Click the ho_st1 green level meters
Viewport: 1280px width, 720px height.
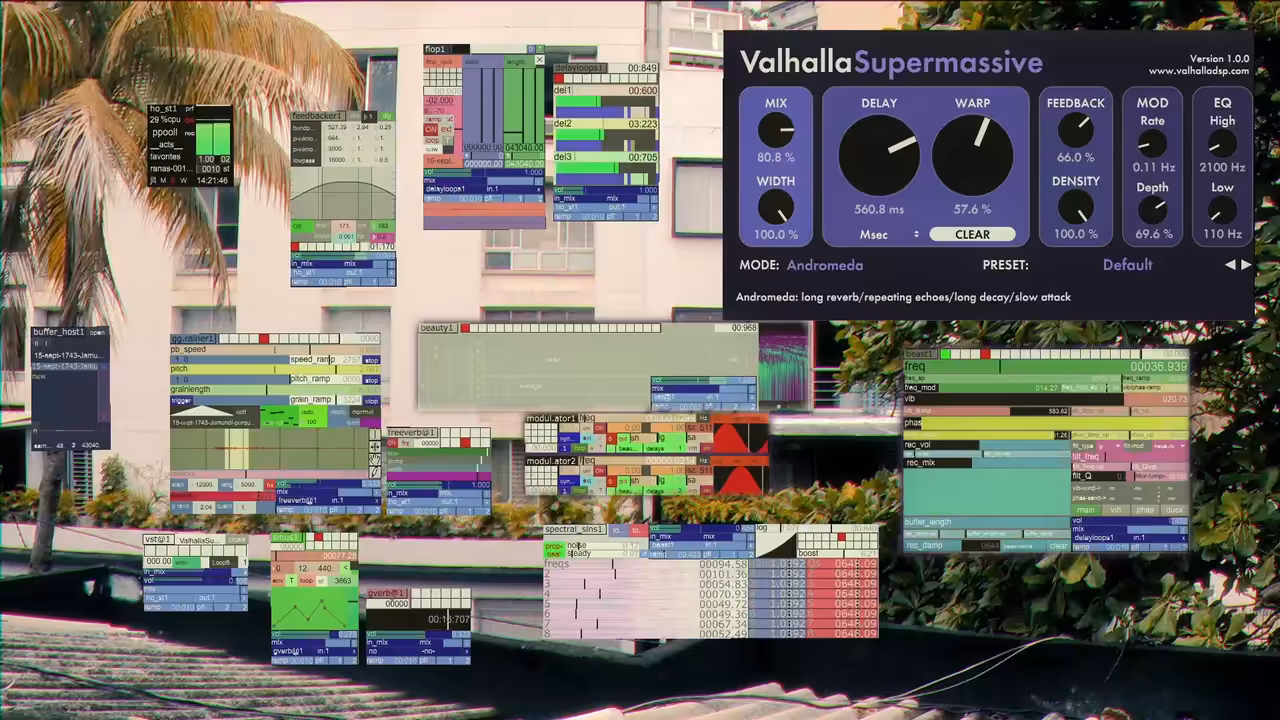pyautogui.click(x=212, y=138)
